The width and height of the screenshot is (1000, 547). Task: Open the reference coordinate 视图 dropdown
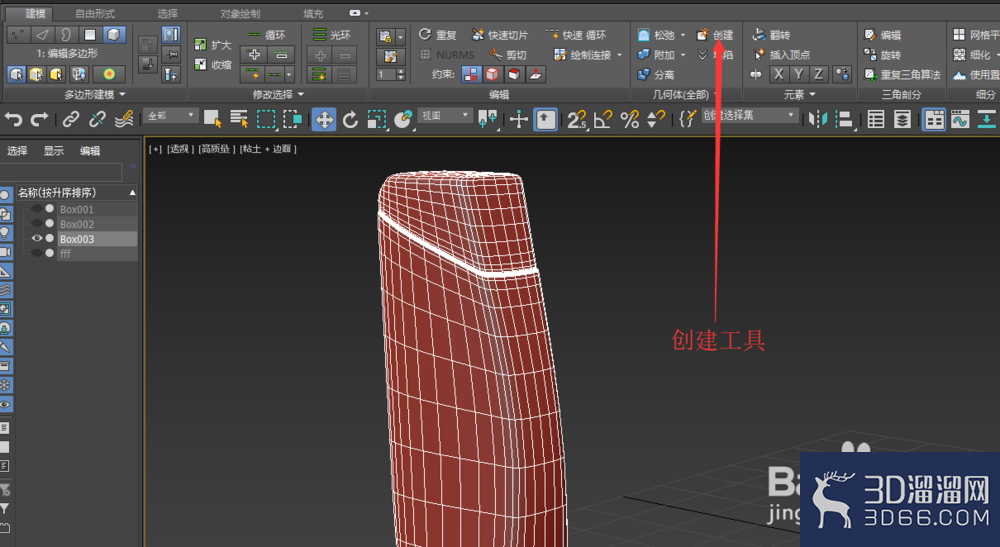[445, 115]
